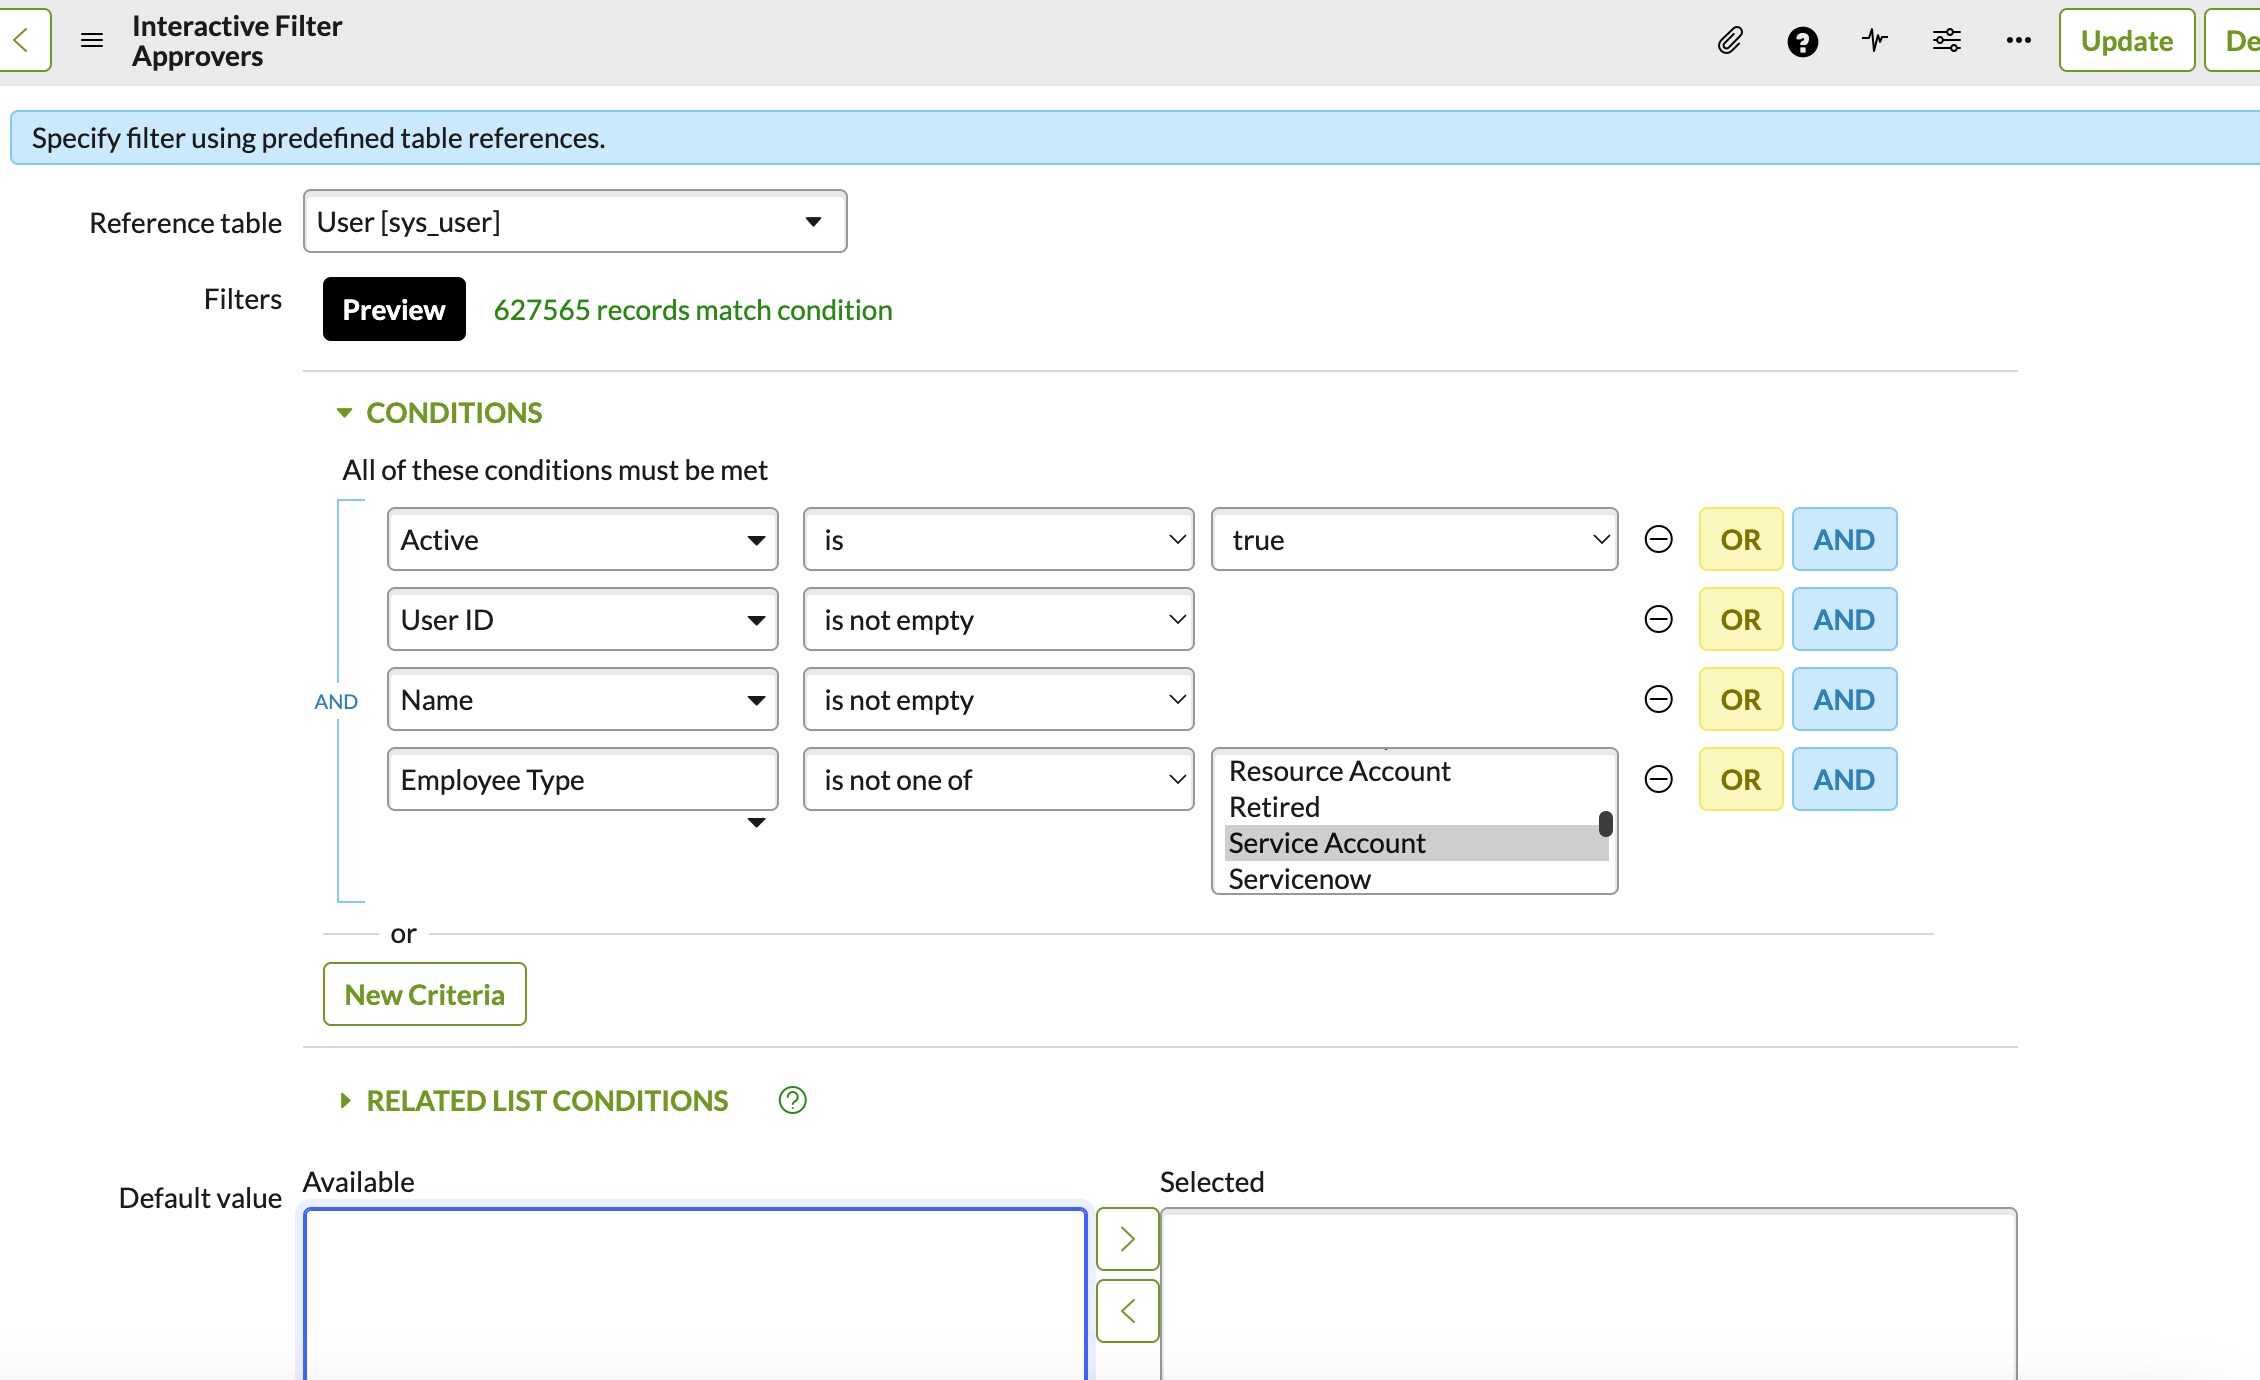Select Retired in the Employee Type list

tap(1274, 807)
